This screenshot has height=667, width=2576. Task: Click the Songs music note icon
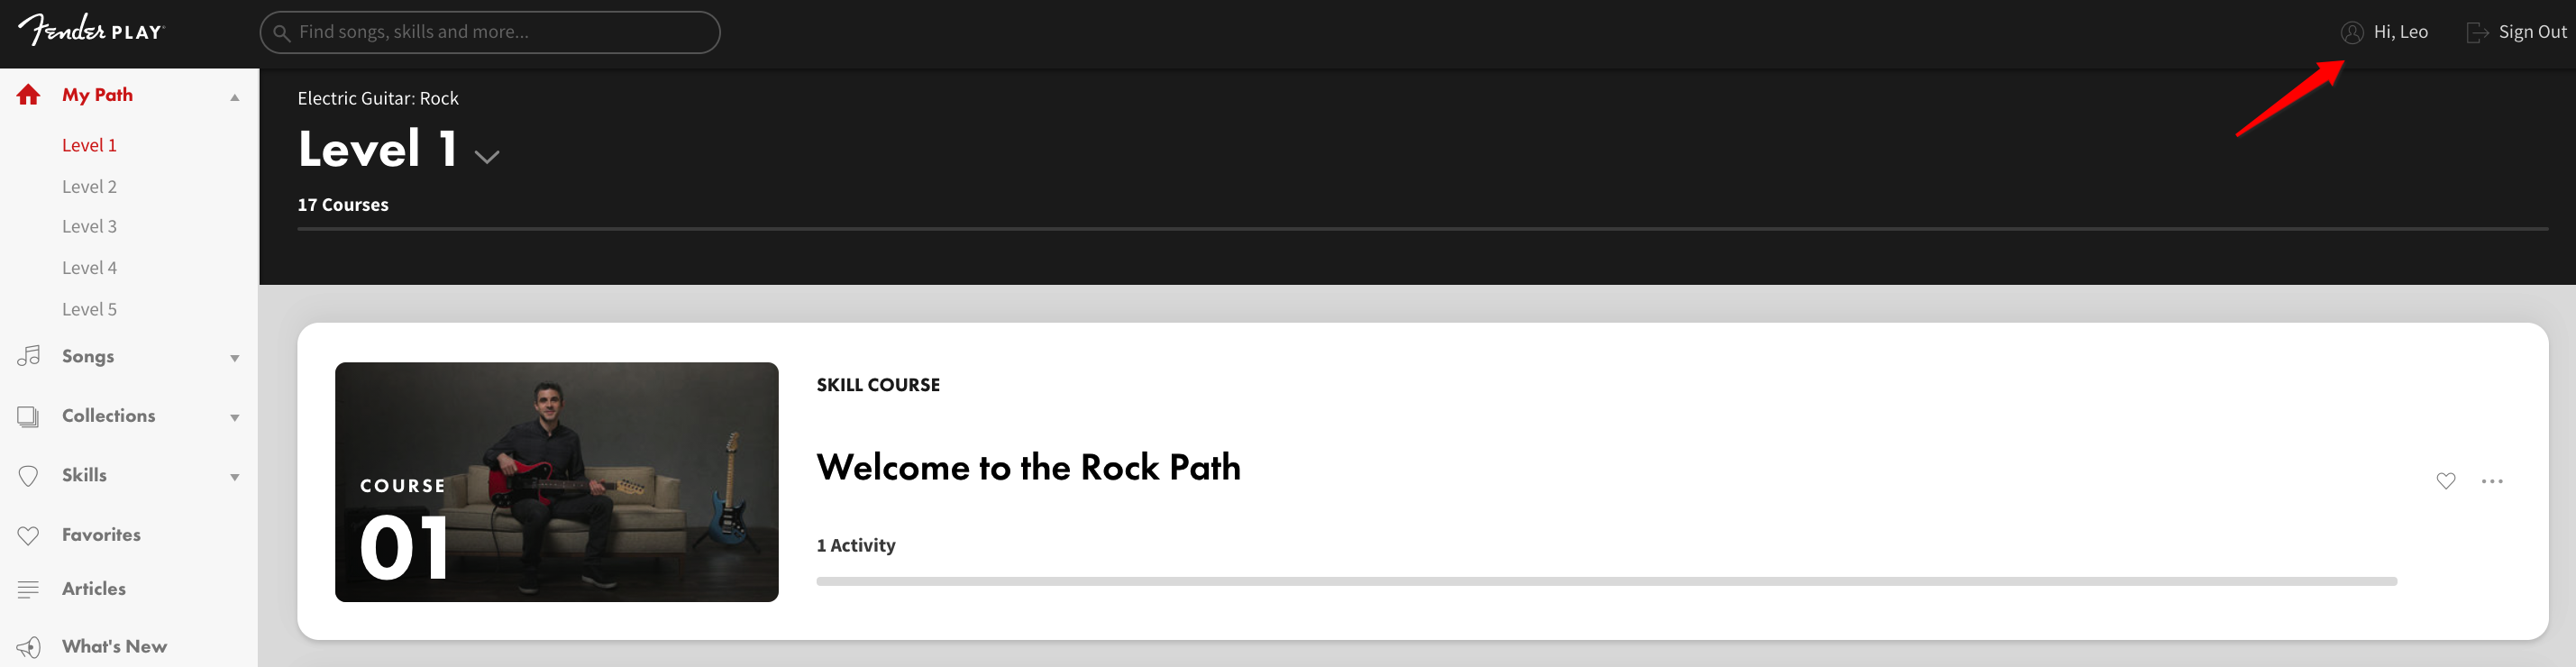28,356
